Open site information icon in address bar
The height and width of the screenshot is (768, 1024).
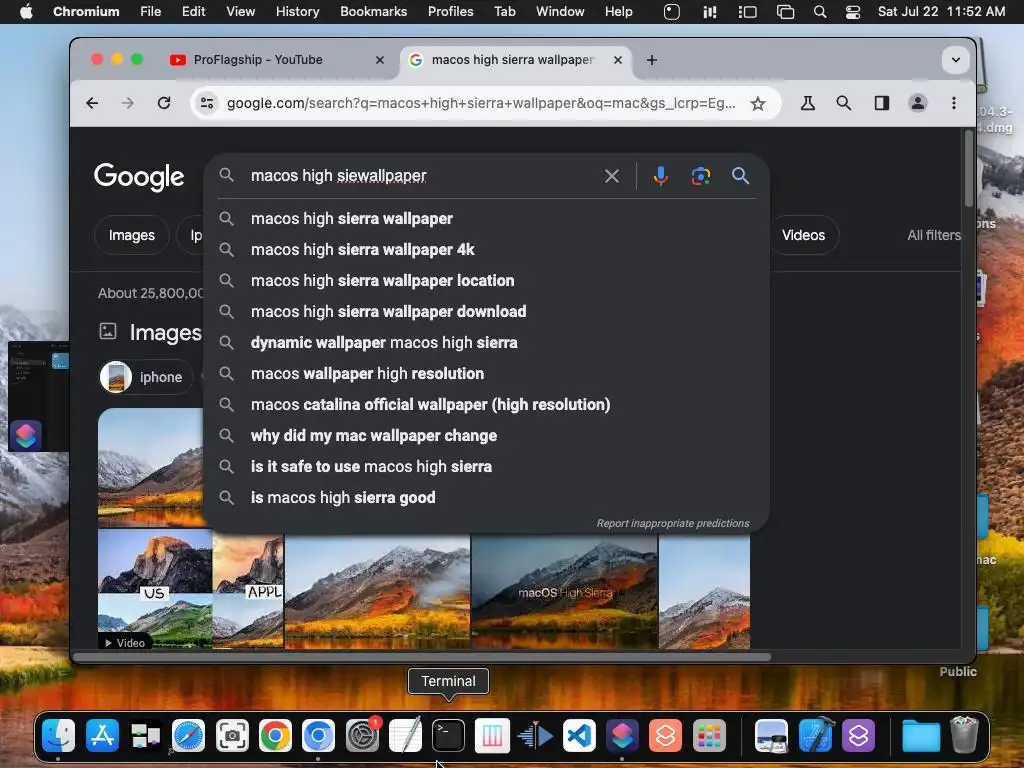pyautogui.click(x=207, y=103)
